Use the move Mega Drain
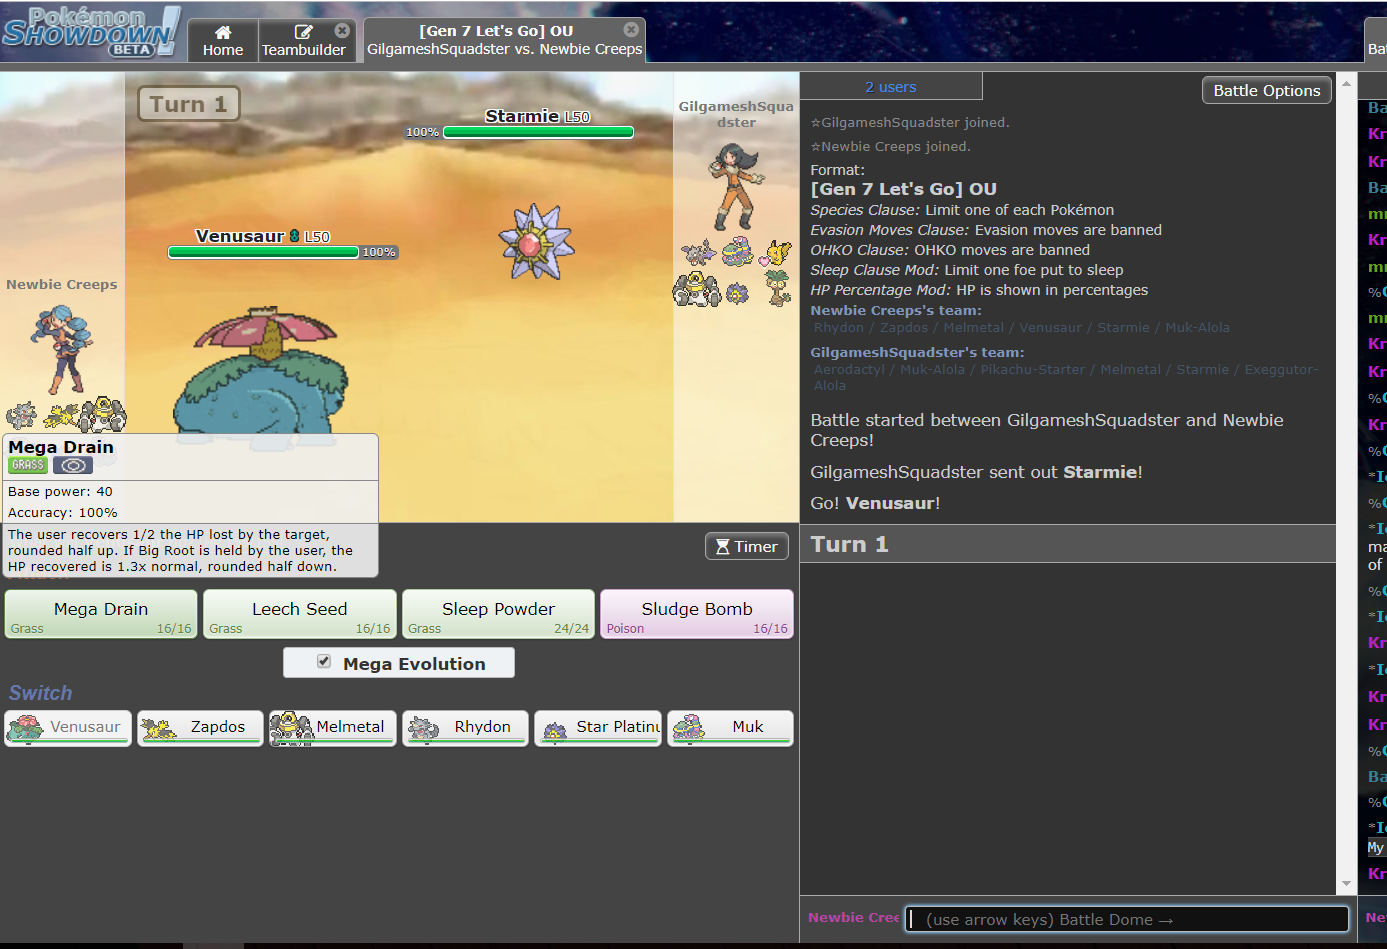Image resolution: width=1387 pixels, height=949 pixels. pyautogui.click(x=101, y=614)
